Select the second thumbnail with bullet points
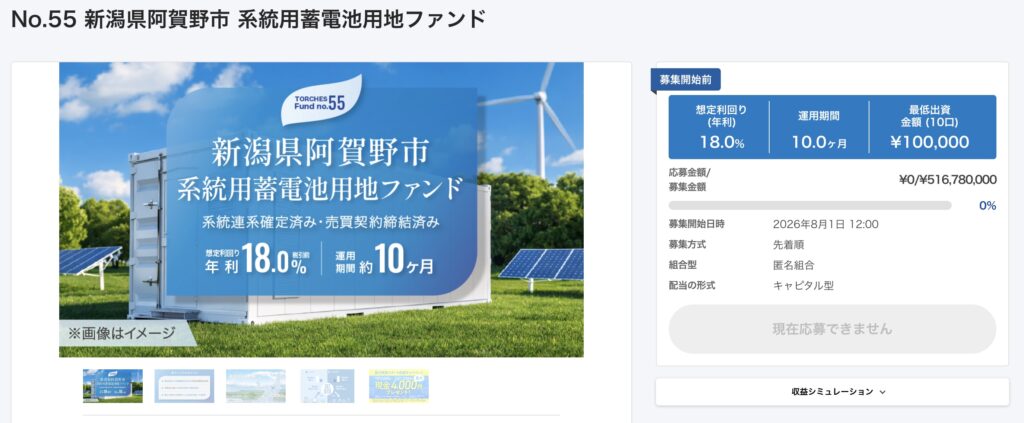The width and height of the screenshot is (1024, 423). coord(184,386)
